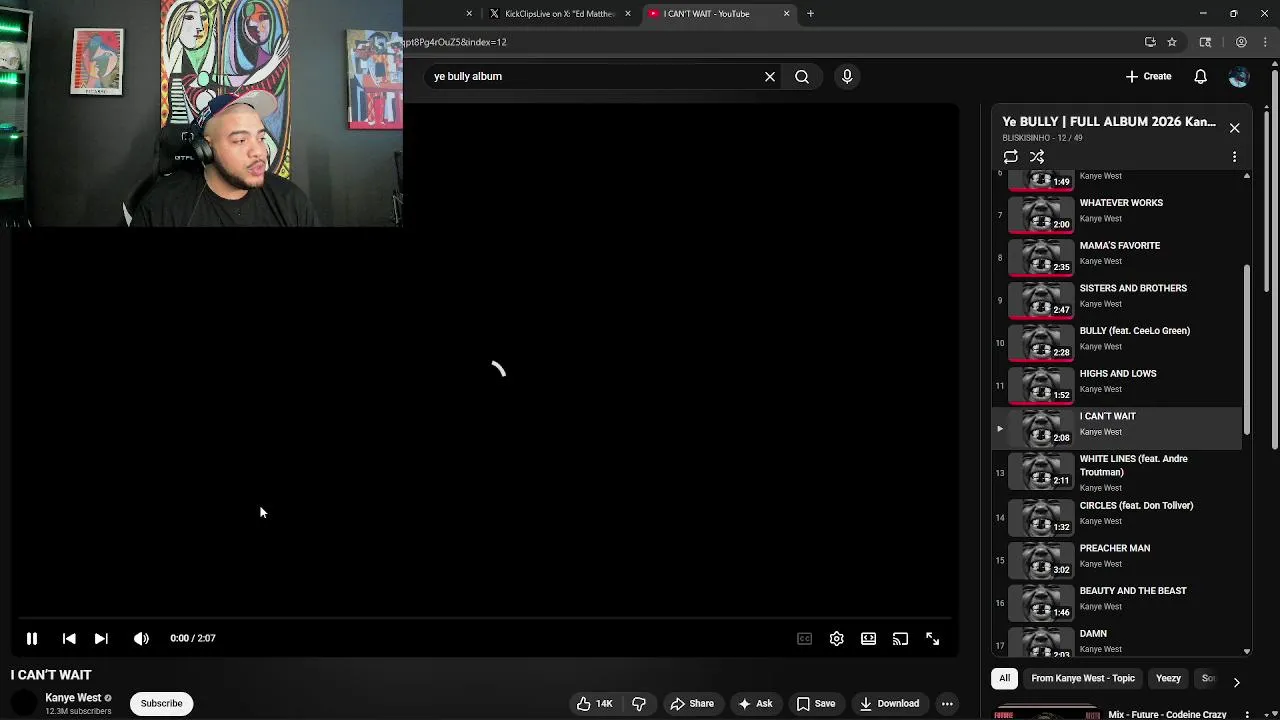Open a new browser tab

[x=810, y=14]
